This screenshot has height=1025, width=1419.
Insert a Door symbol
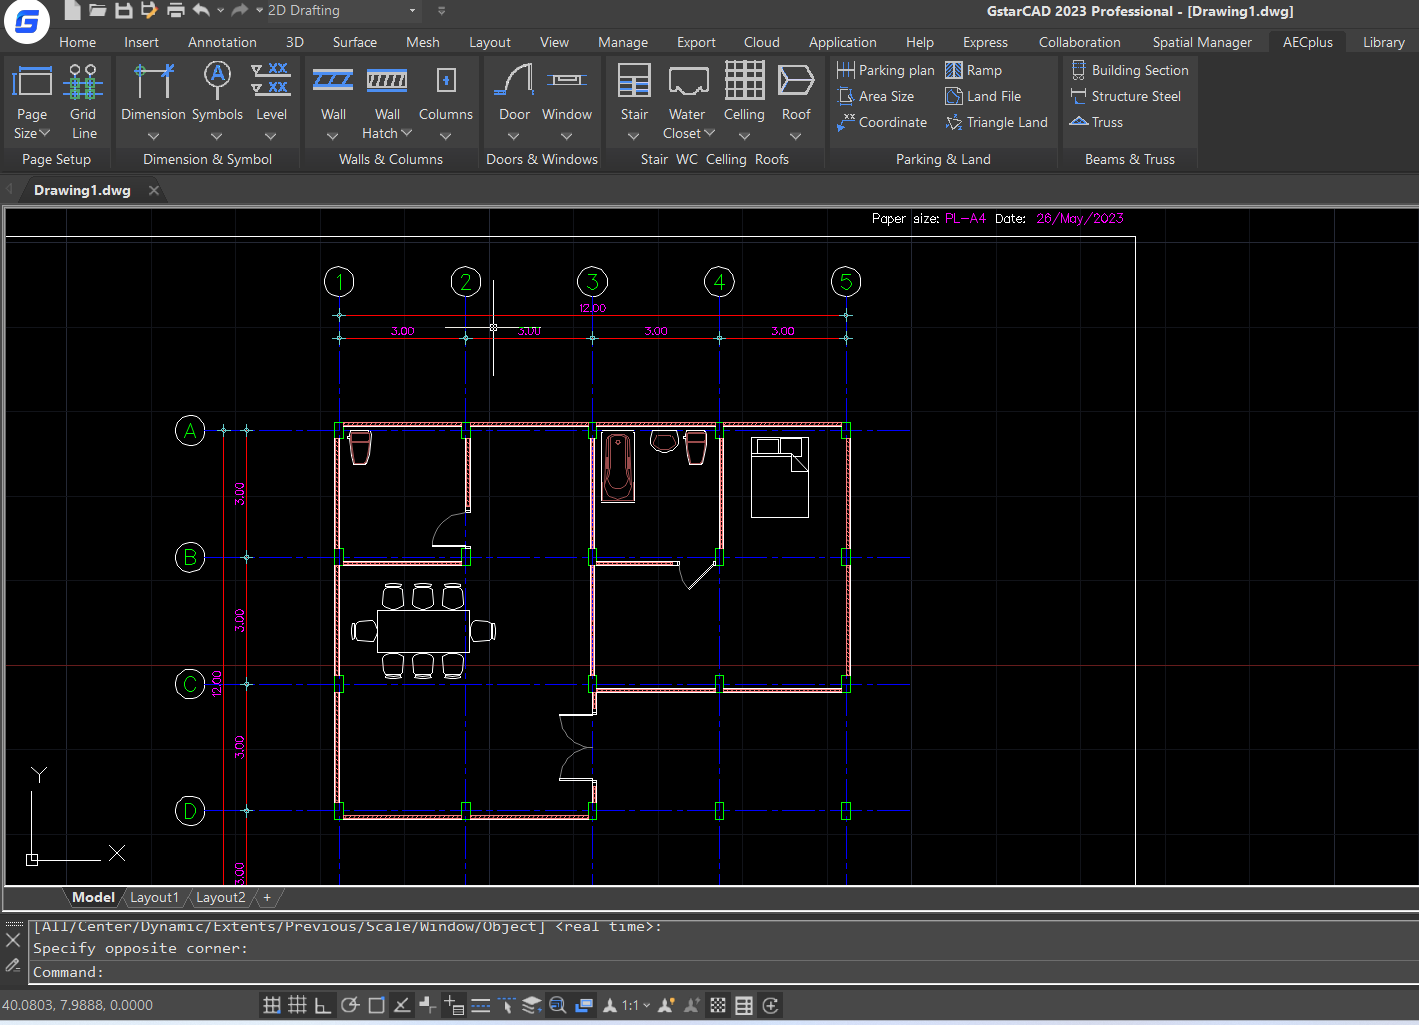[x=513, y=97]
